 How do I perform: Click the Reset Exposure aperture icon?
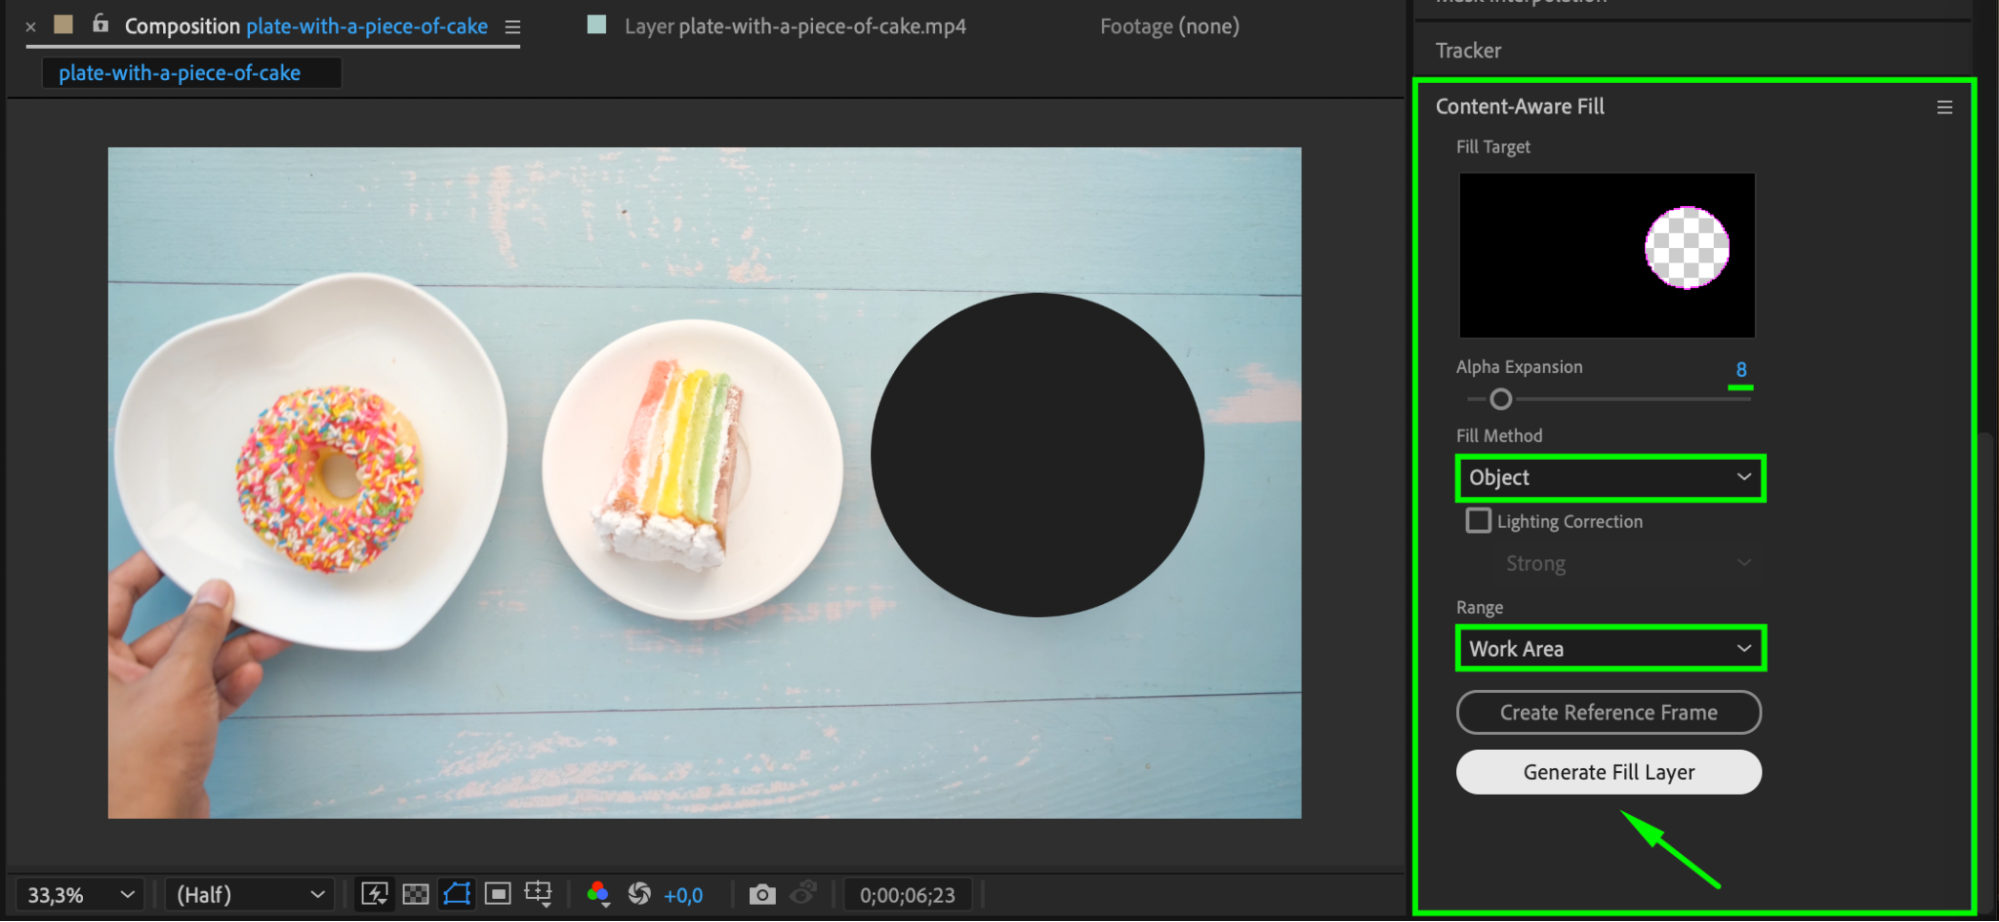[x=639, y=893]
